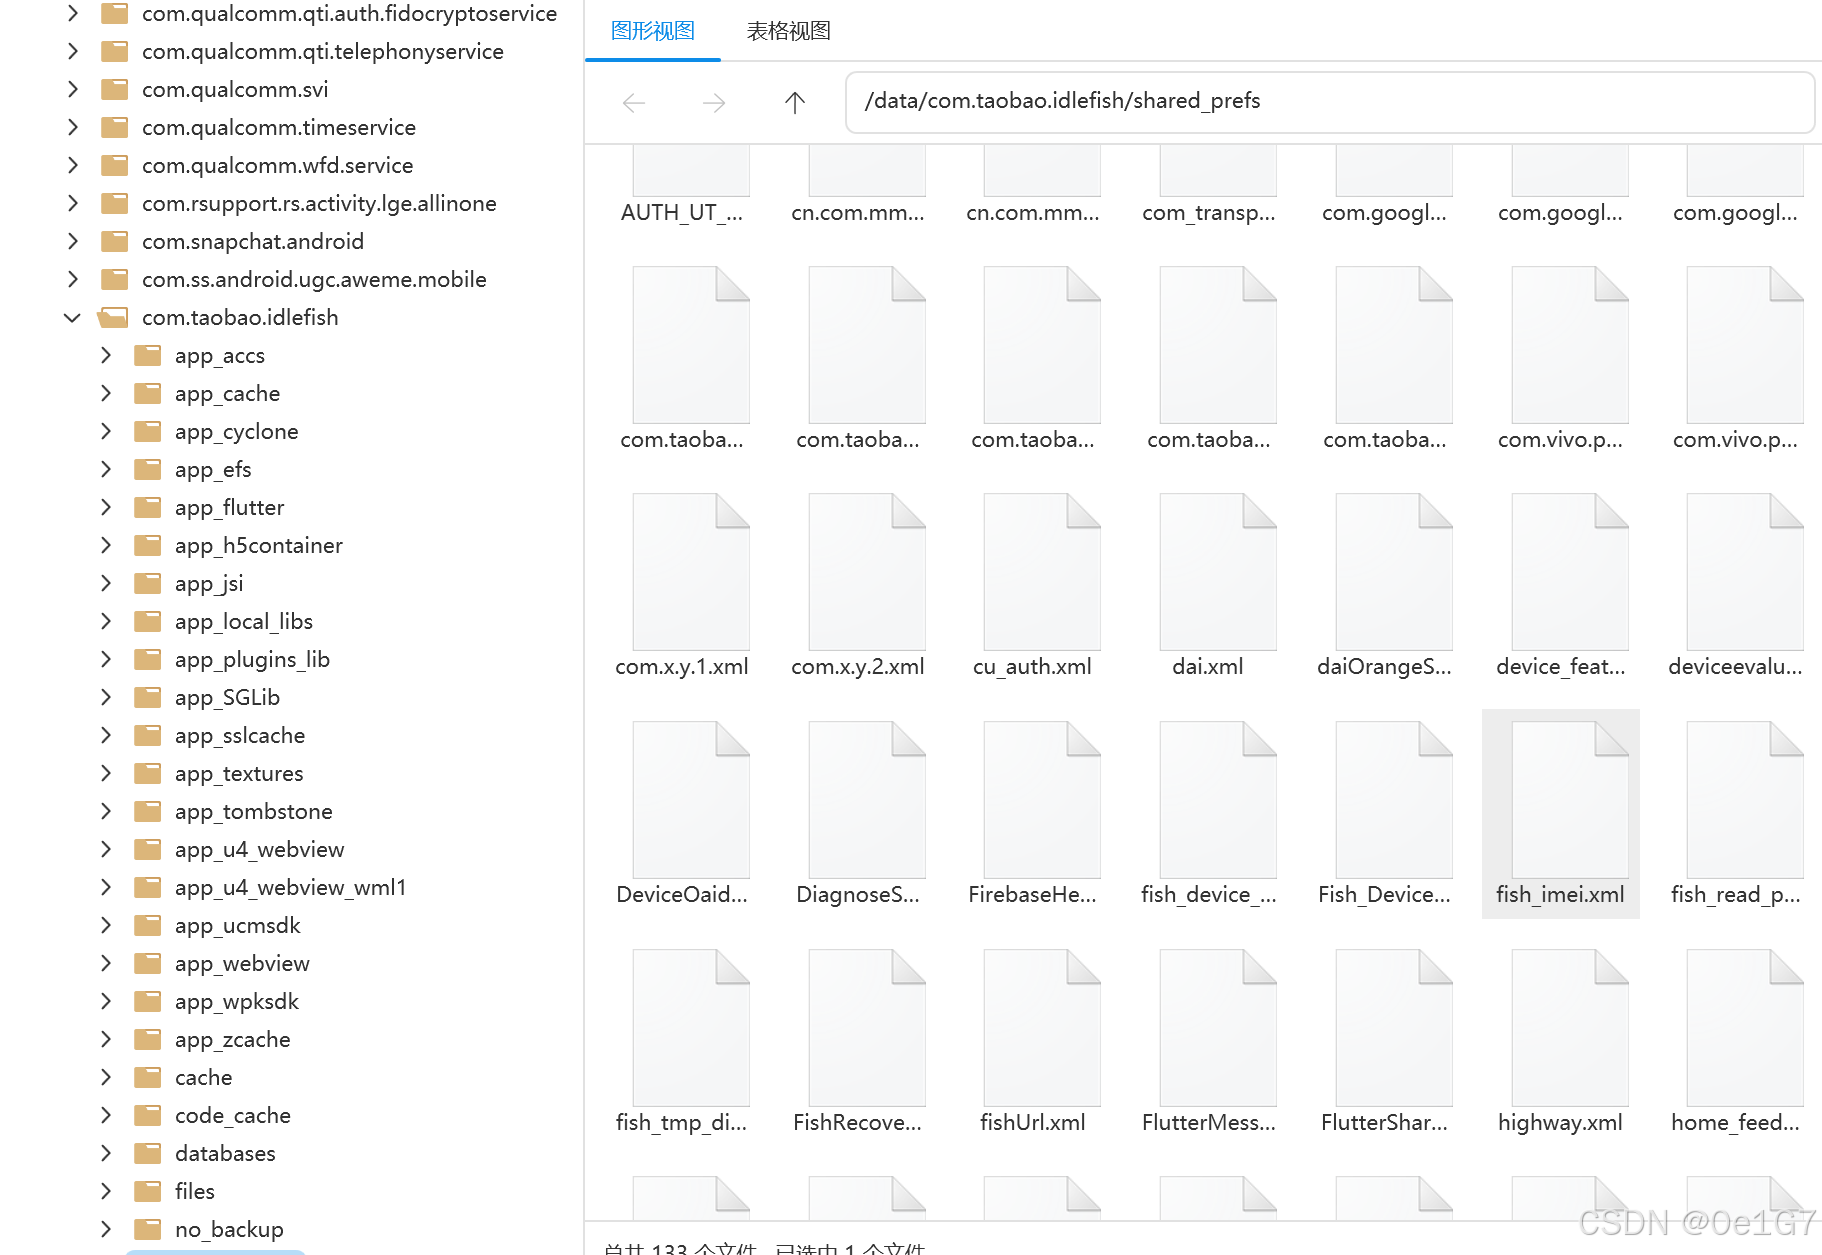Select the fish_tmp_di... file icon
This screenshot has height=1255, width=1822.
[x=691, y=1028]
